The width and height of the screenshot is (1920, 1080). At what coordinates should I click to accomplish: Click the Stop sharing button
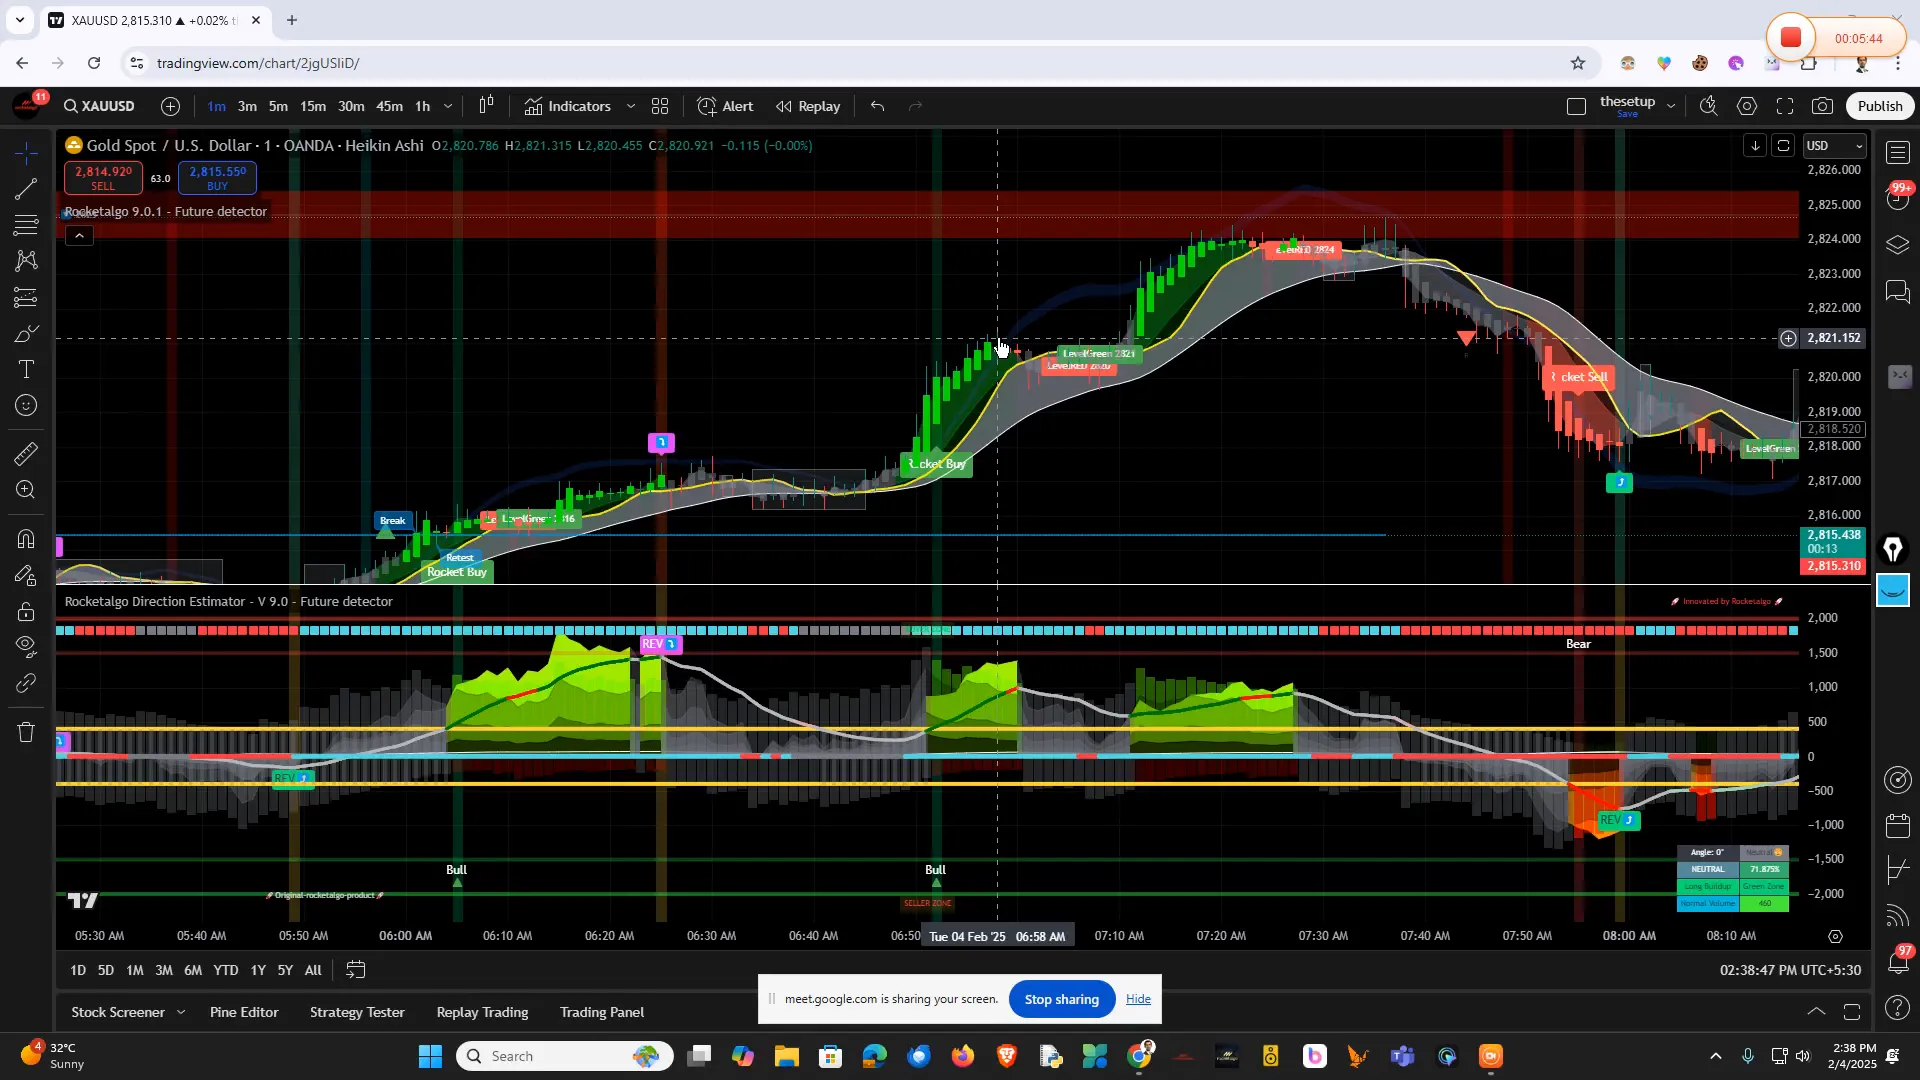(1062, 999)
